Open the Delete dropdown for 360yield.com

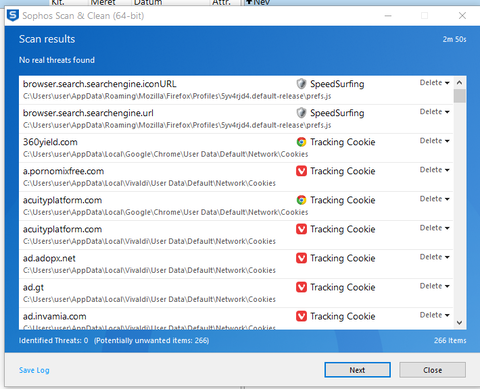[435, 141]
